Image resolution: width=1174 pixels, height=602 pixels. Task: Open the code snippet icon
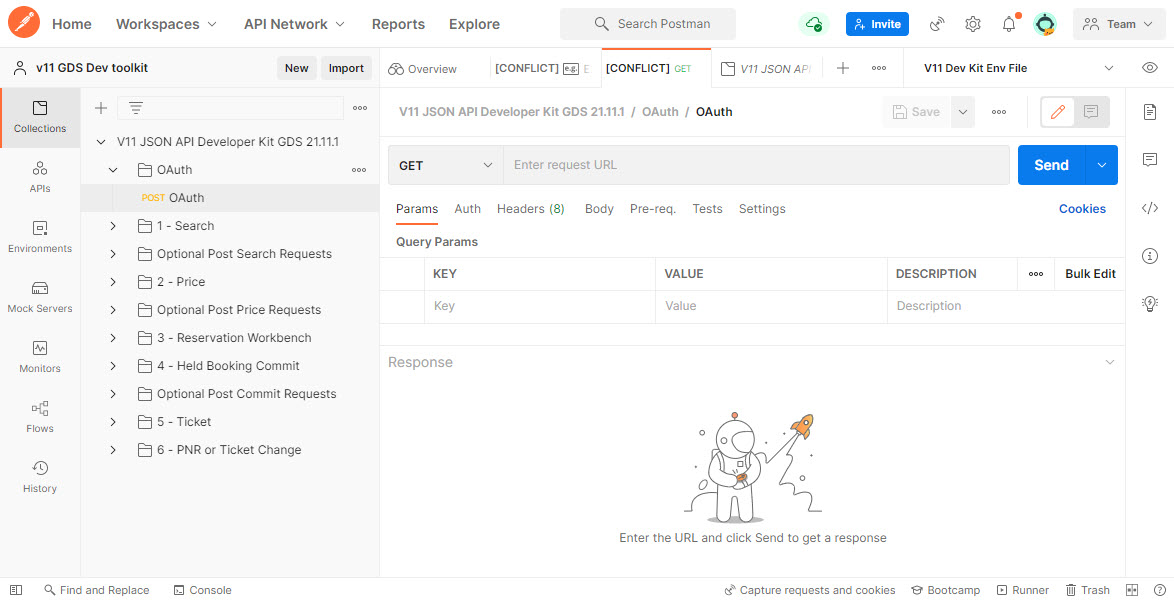[x=1150, y=208]
